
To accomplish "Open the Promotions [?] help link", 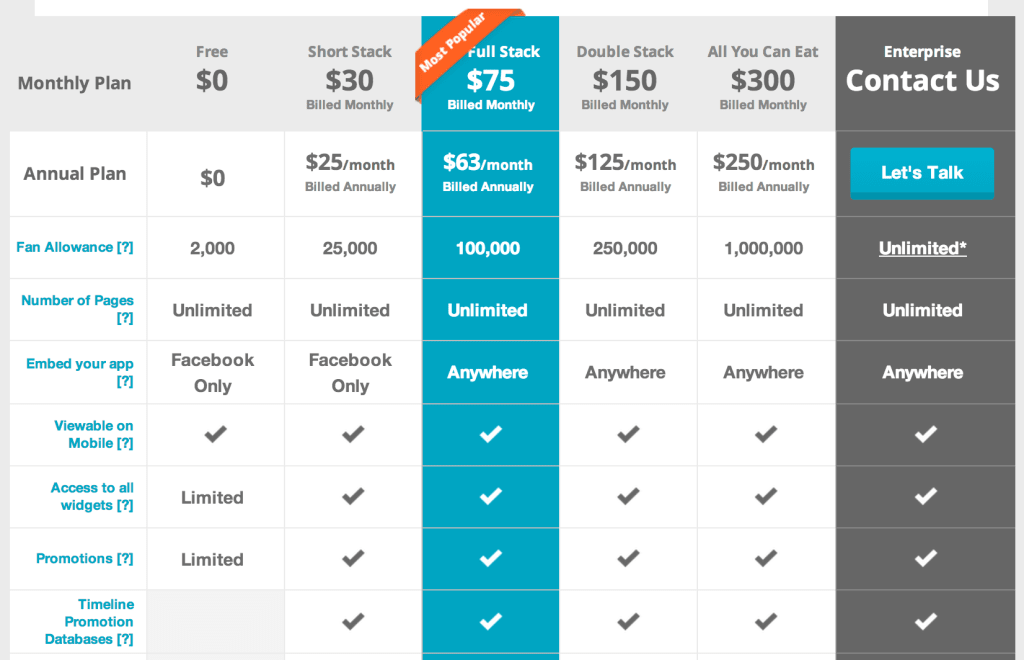I will point(85,558).
